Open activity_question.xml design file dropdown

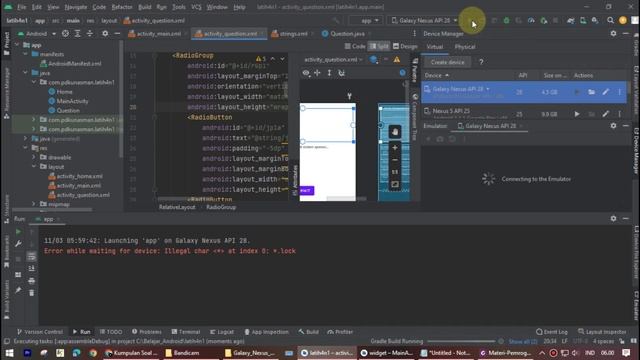[x=333, y=60]
